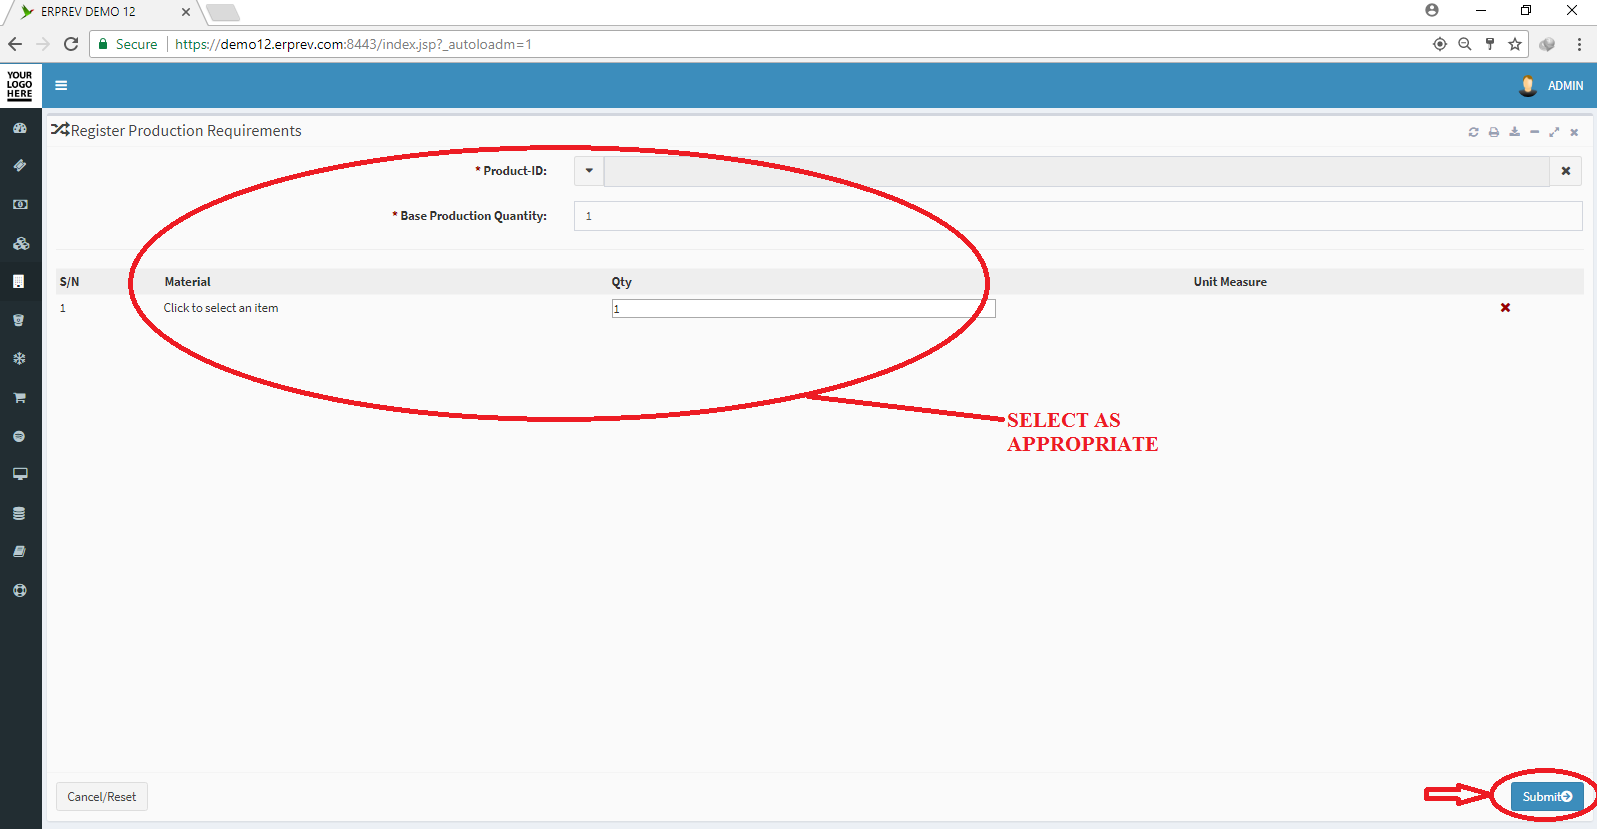This screenshot has width=1597, height=829.
Task: Click the saved password key icon
Action: 1490,44
